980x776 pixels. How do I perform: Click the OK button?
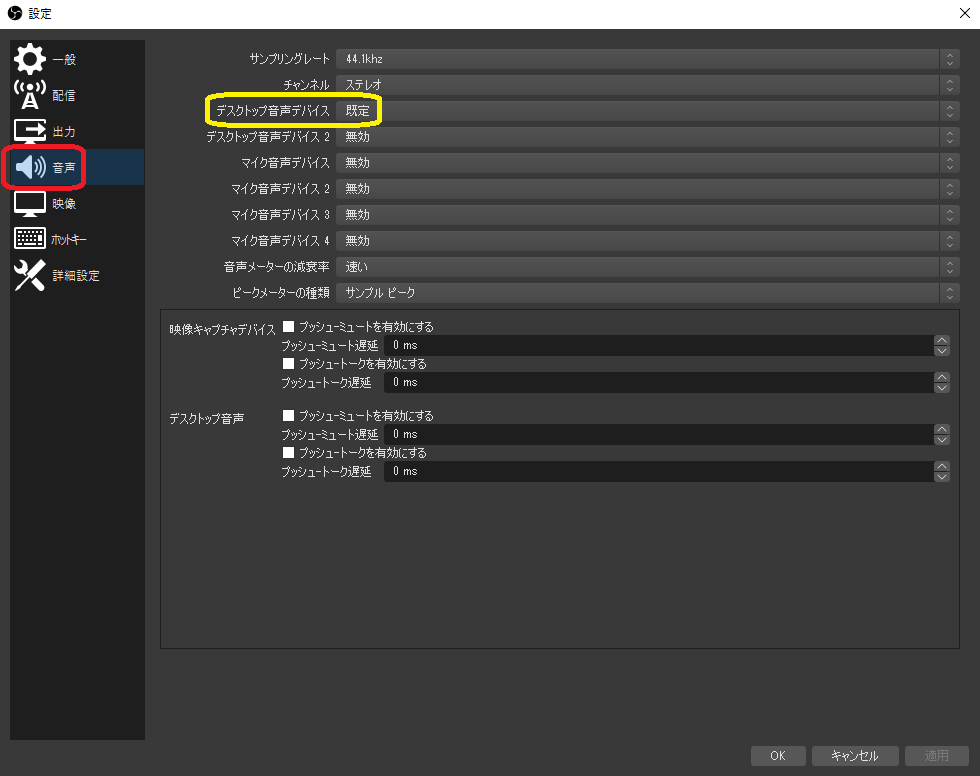click(x=778, y=756)
